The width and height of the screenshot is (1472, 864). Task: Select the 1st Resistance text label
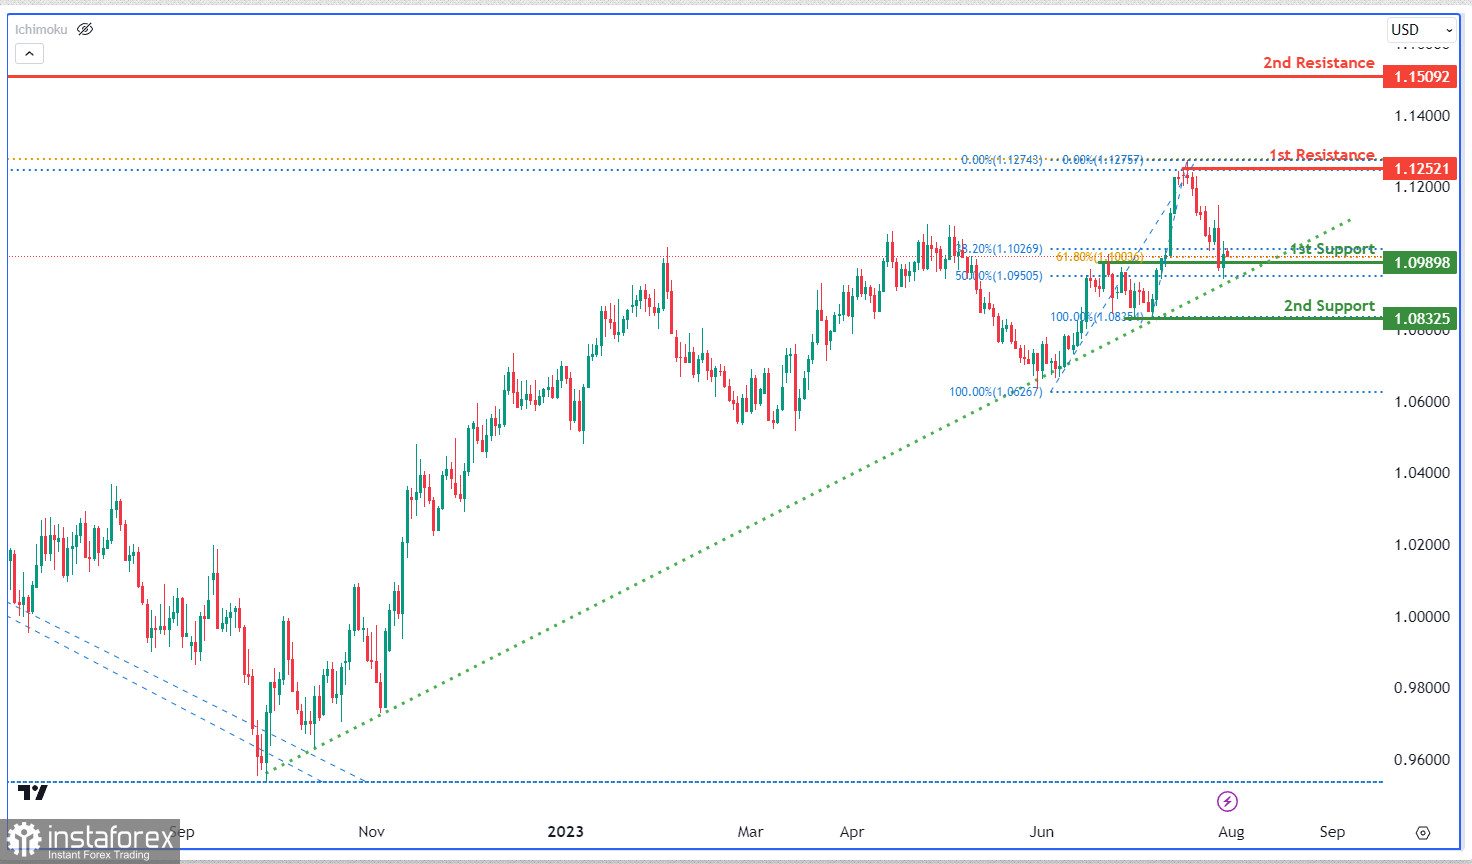pos(1322,154)
